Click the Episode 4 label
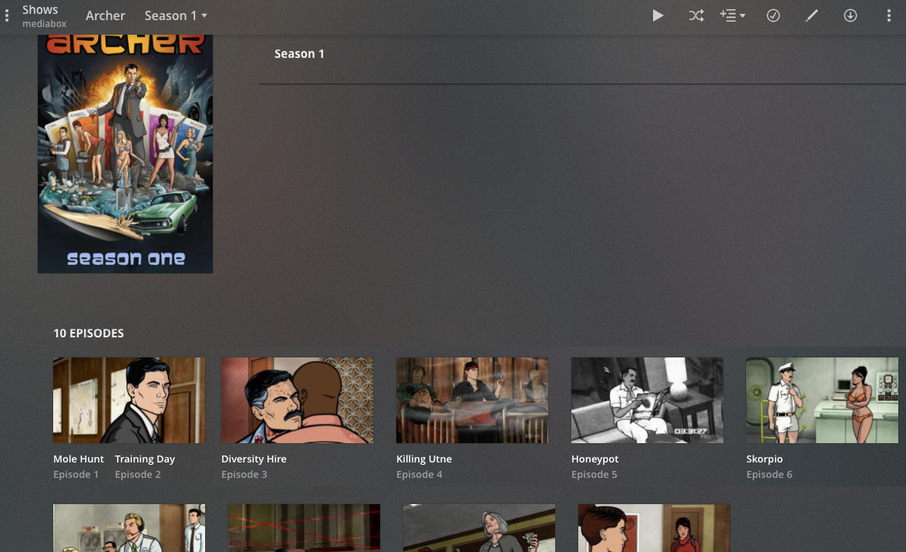This screenshot has height=552, width=906. (419, 475)
